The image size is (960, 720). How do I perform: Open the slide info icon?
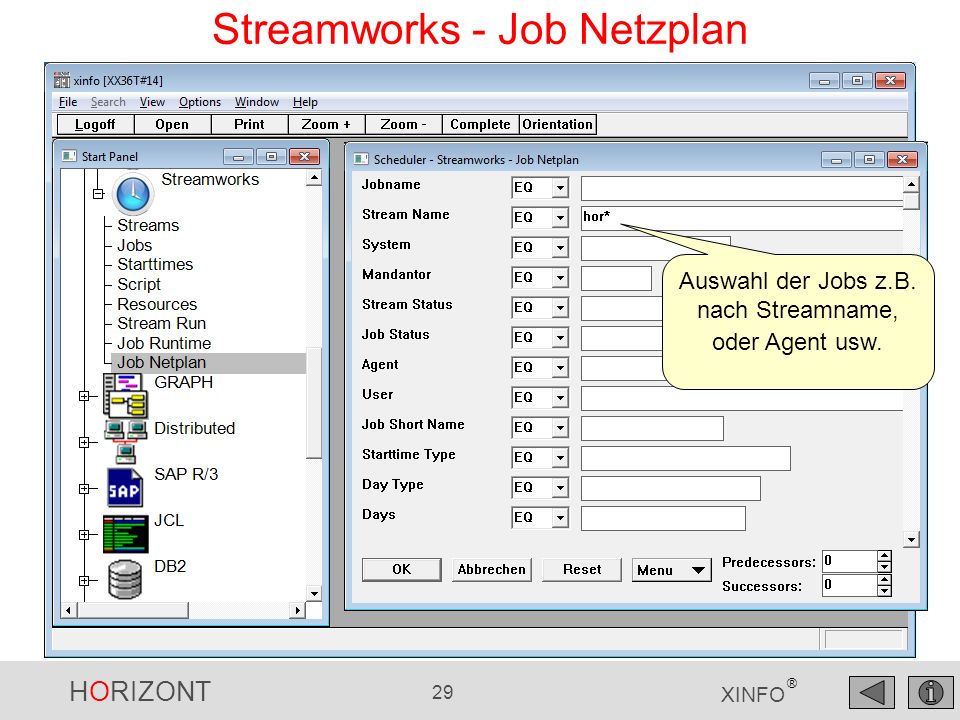(x=931, y=693)
